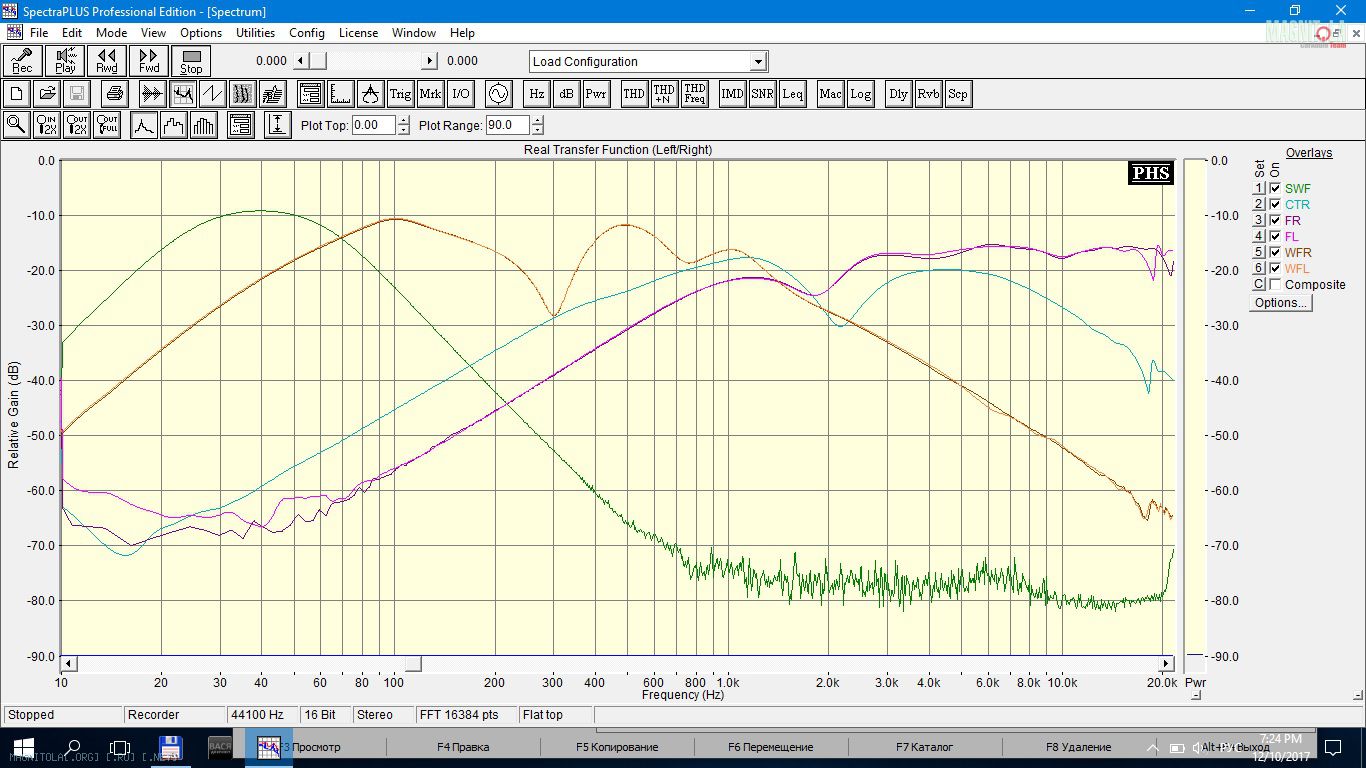Image resolution: width=1366 pixels, height=768 pixels.
Task: Uncheck the SWF overlay checkbox
Action: (x=1275, y=188)
